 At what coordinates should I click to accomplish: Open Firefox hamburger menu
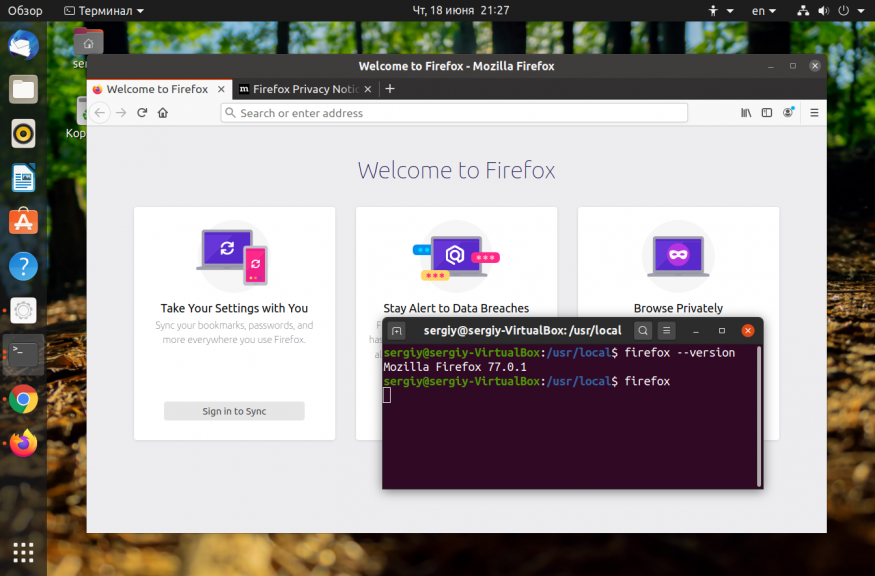click(814, 113)
